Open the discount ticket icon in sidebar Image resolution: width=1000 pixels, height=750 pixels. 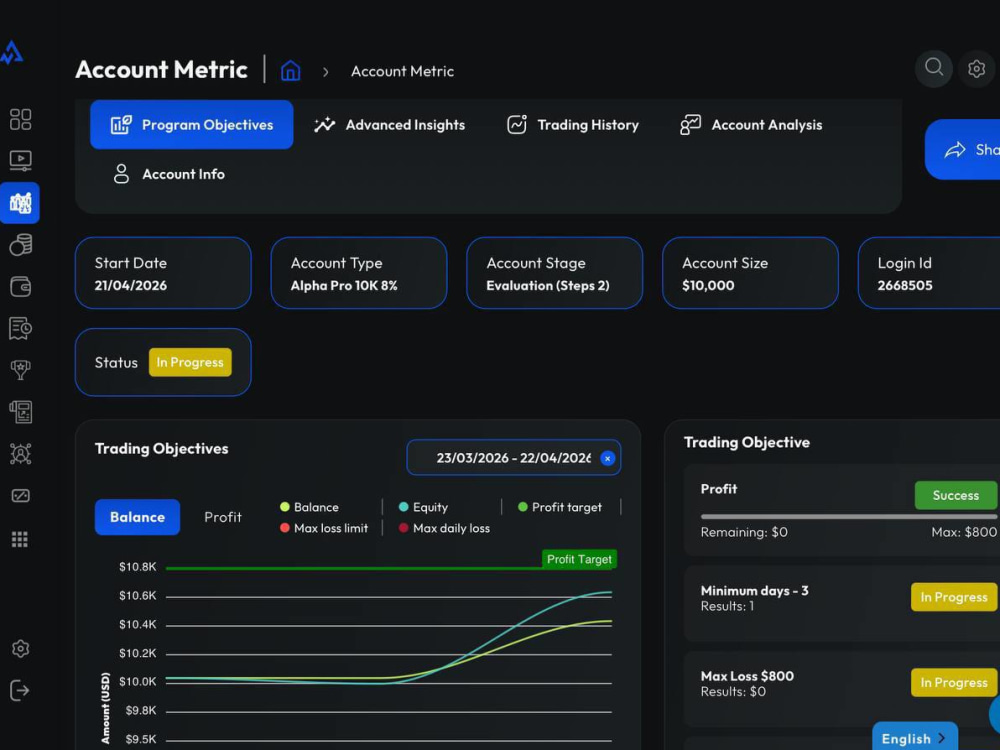point(20,496)
